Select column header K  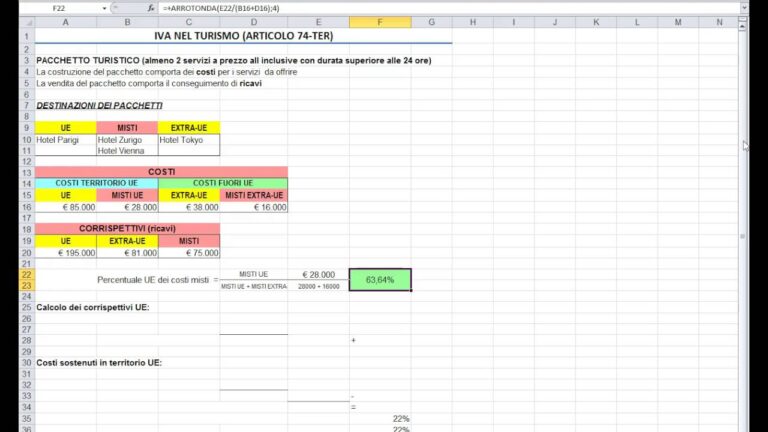(x=596, y=23)
